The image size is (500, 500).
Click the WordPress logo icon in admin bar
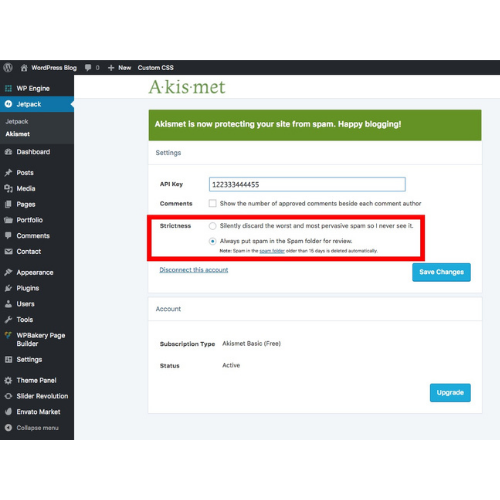[8, 68]
